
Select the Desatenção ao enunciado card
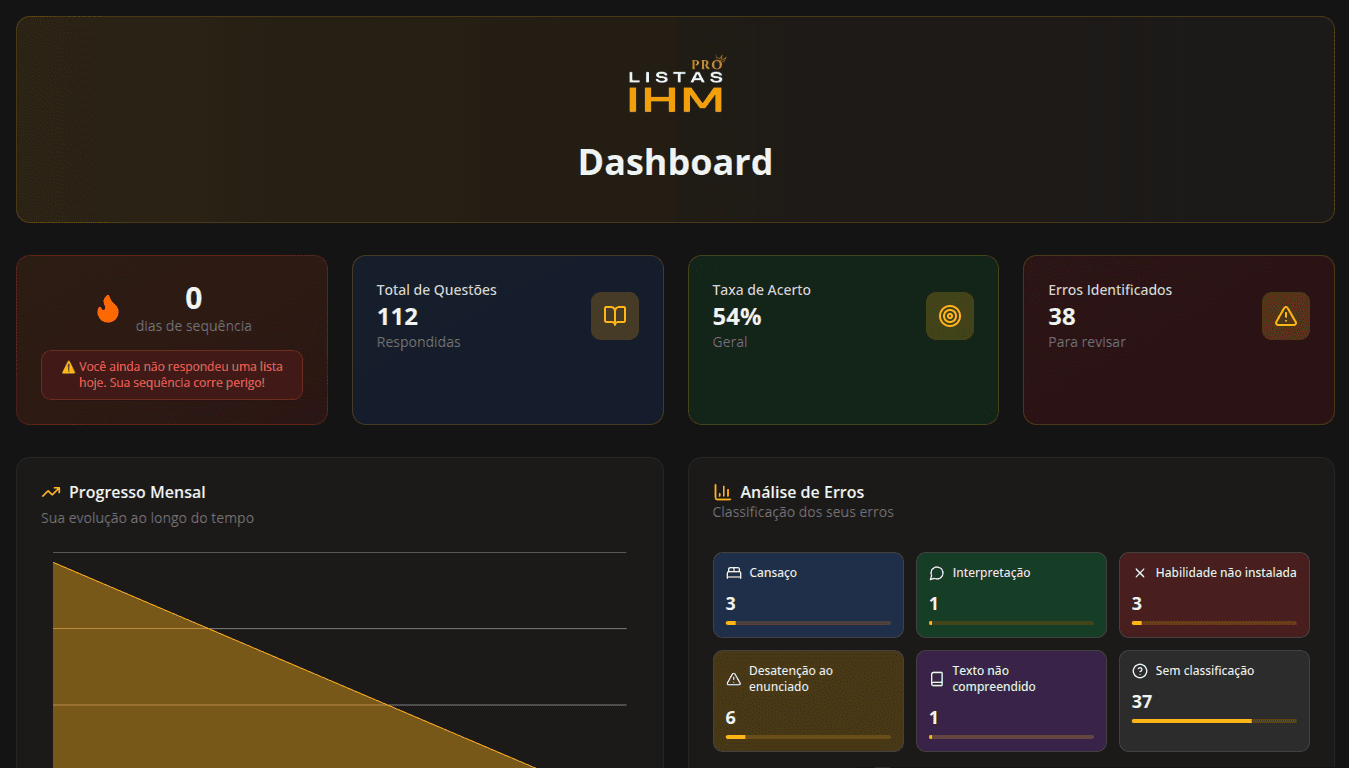808,700
